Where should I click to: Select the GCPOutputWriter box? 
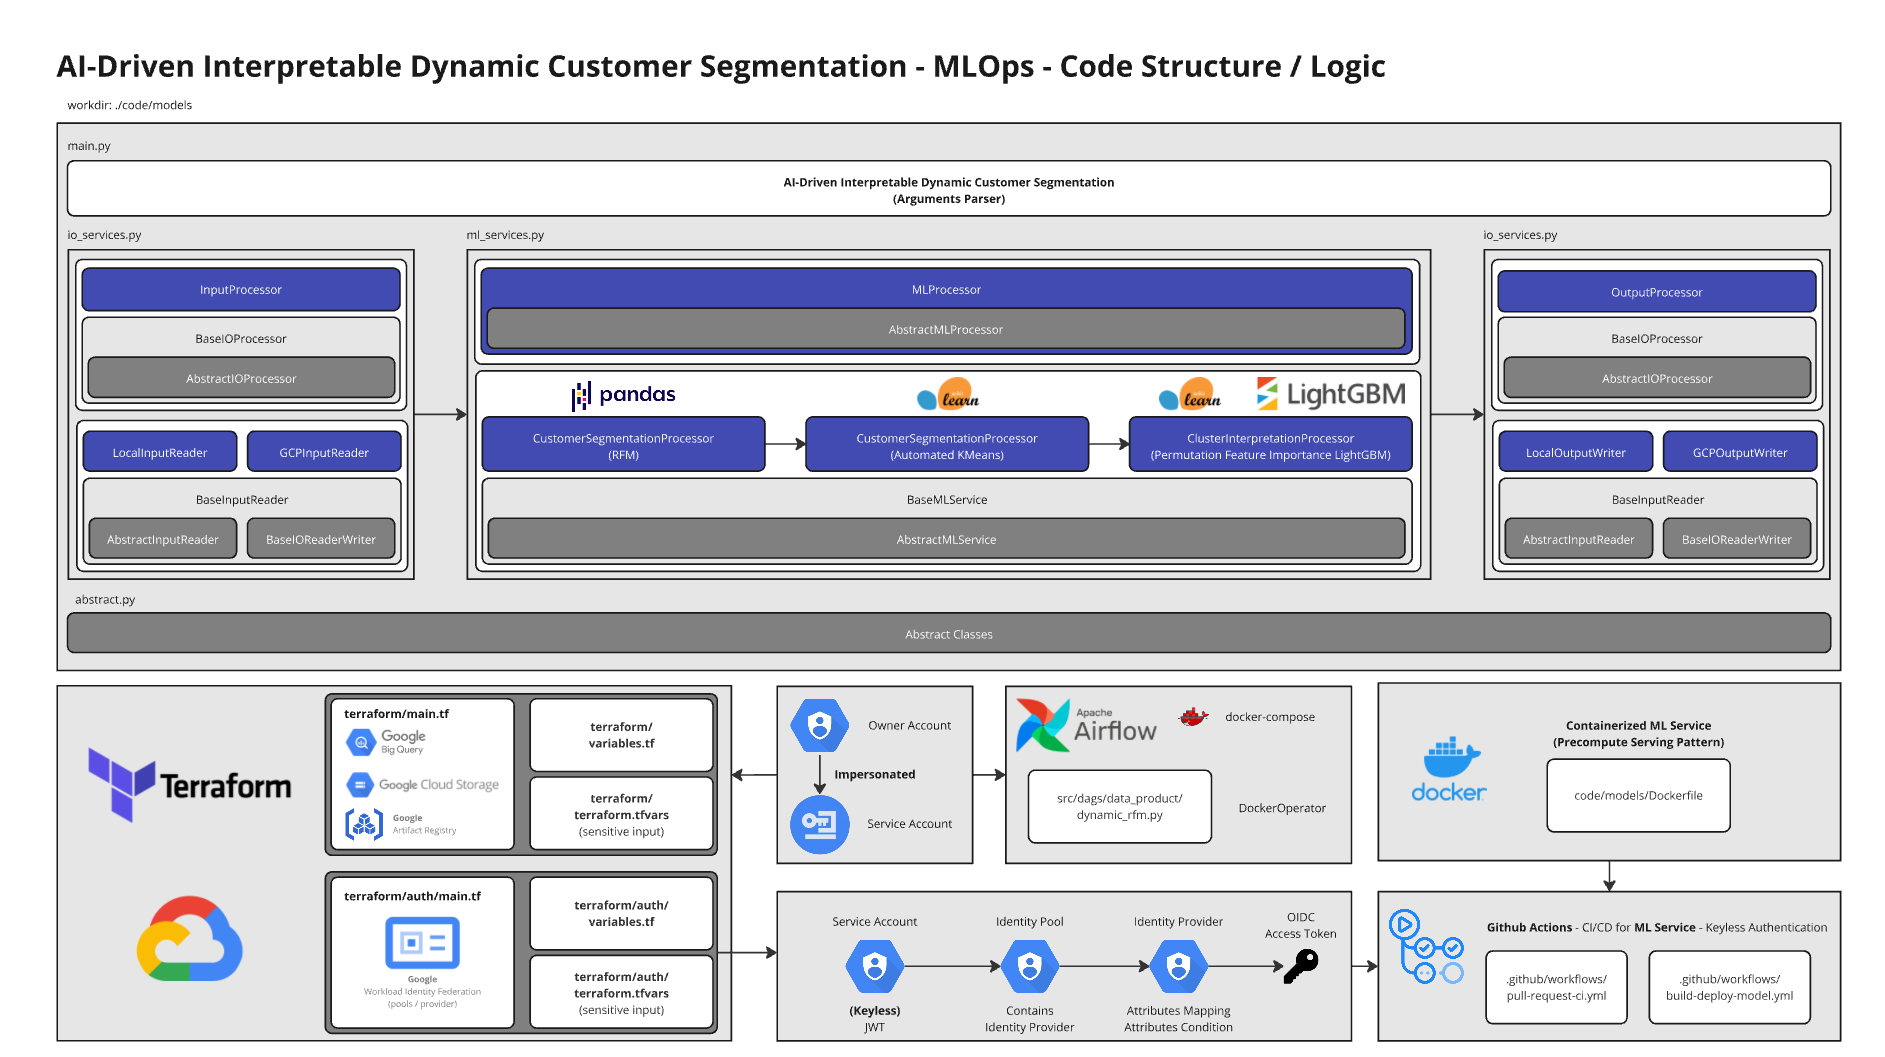pos(1740,452)
